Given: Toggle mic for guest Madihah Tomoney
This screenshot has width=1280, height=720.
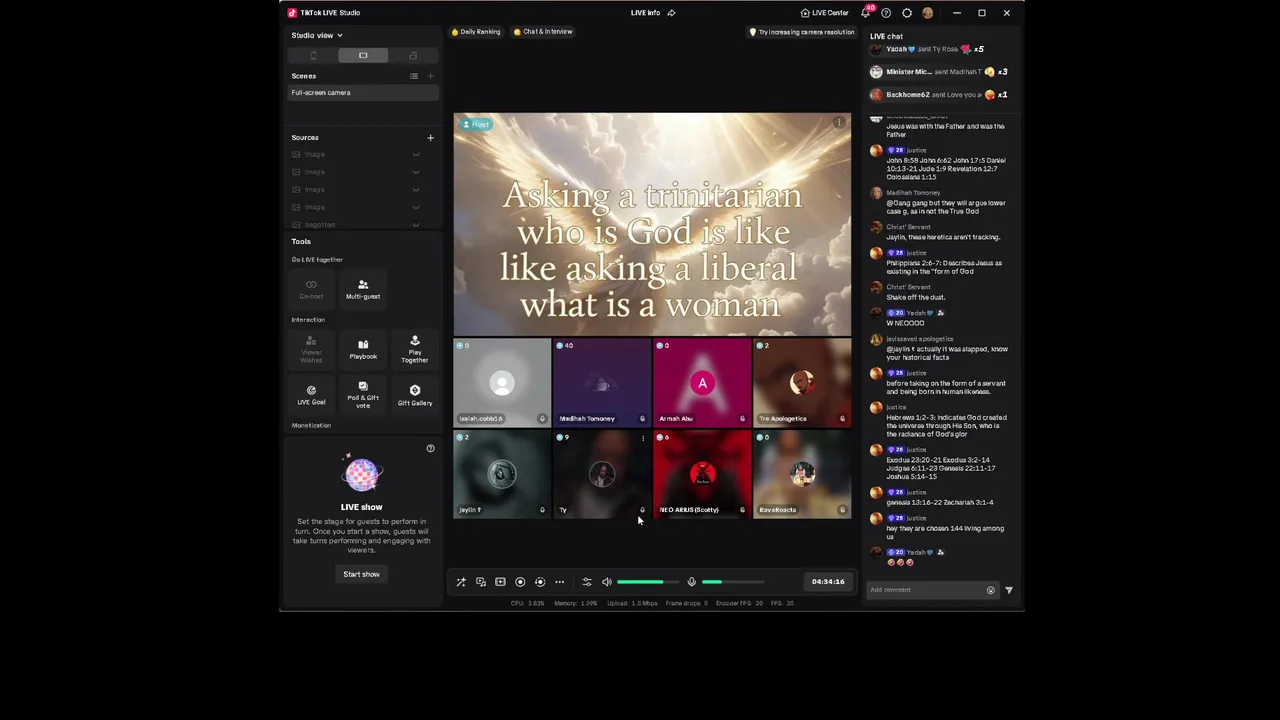Looking at the screenshot, I should tap(642, 419).
